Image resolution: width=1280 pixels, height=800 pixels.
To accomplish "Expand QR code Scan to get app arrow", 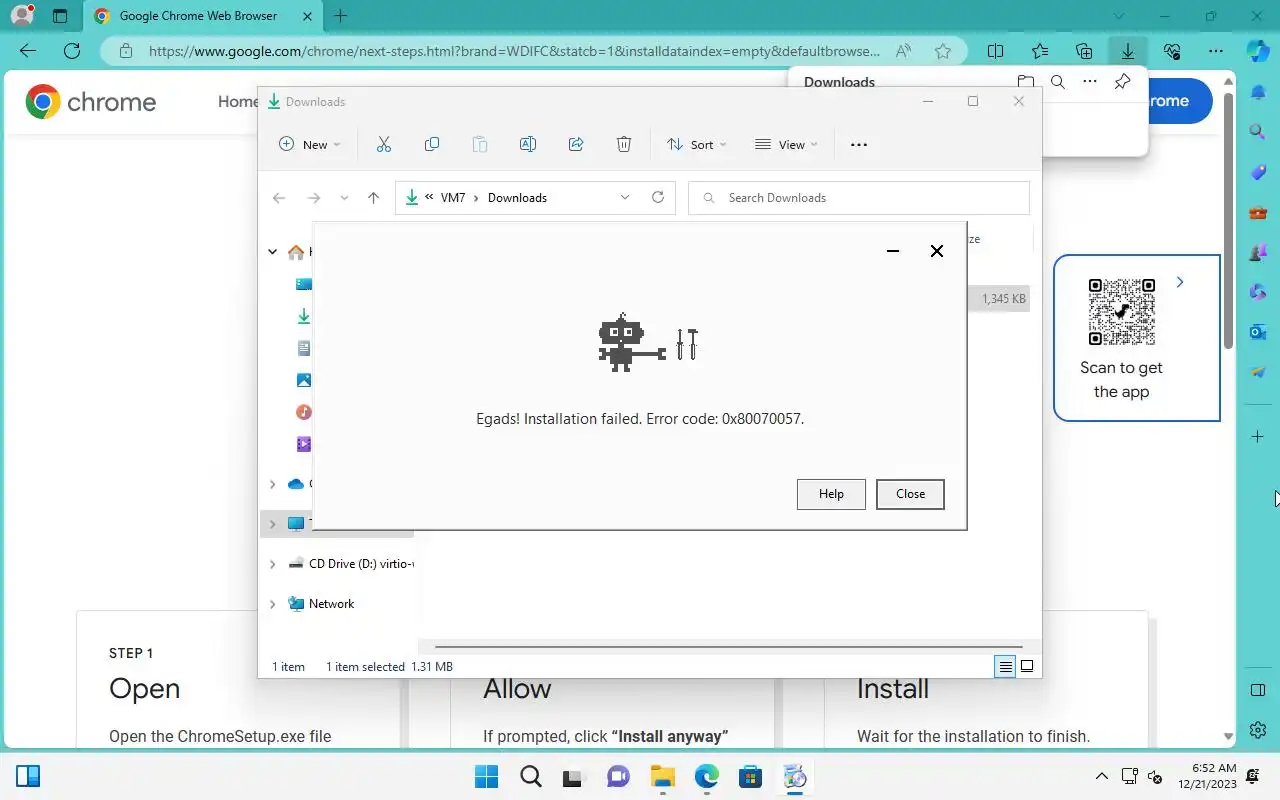I will pos(1180,282).
